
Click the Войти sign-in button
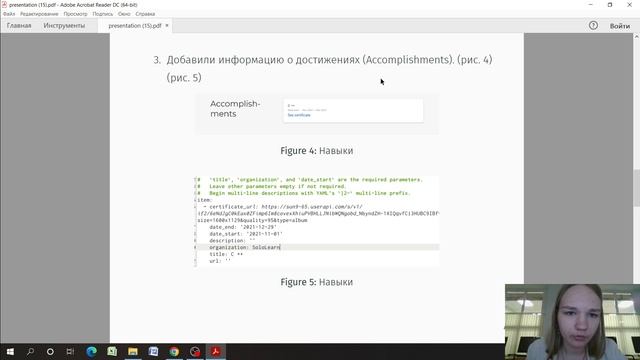click(620, 26)
